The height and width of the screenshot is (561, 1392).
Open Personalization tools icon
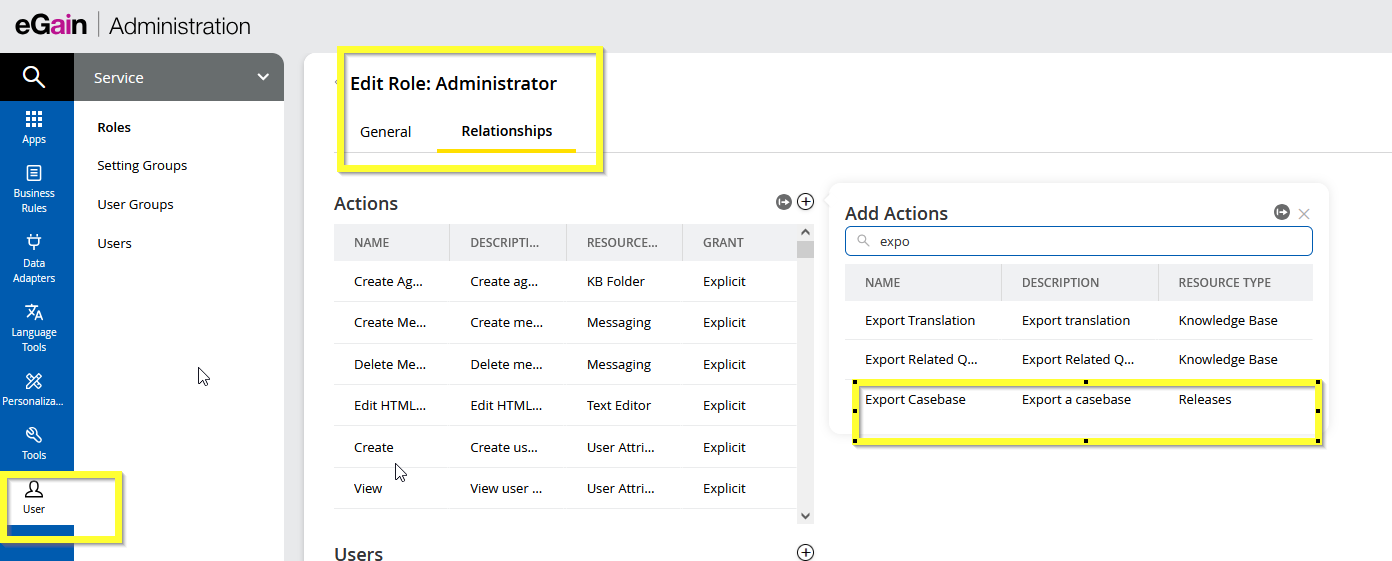point(34,387)
